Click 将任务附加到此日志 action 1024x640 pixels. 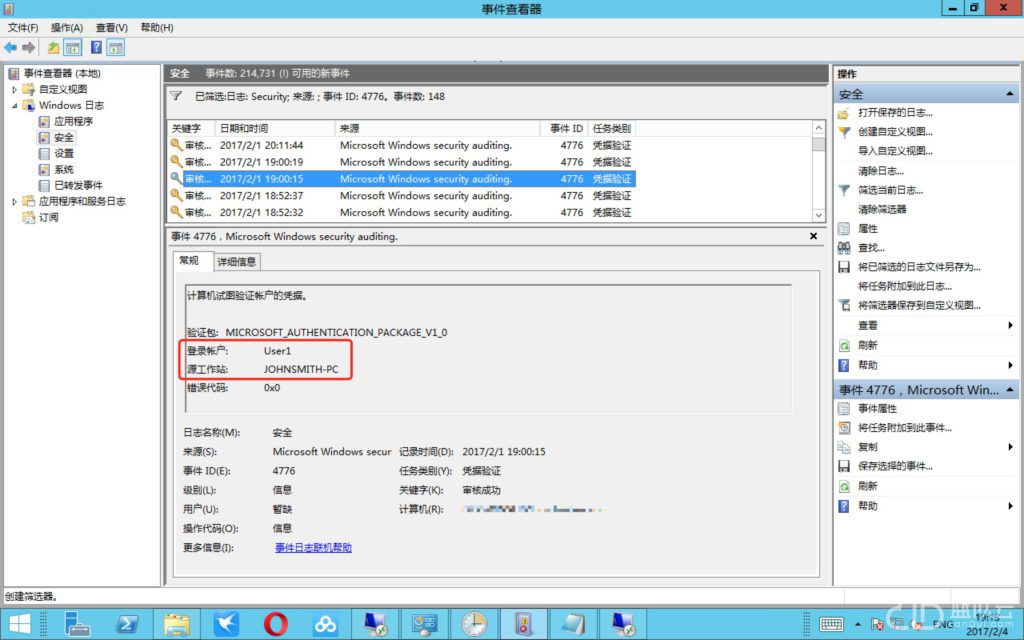(904, 286)
